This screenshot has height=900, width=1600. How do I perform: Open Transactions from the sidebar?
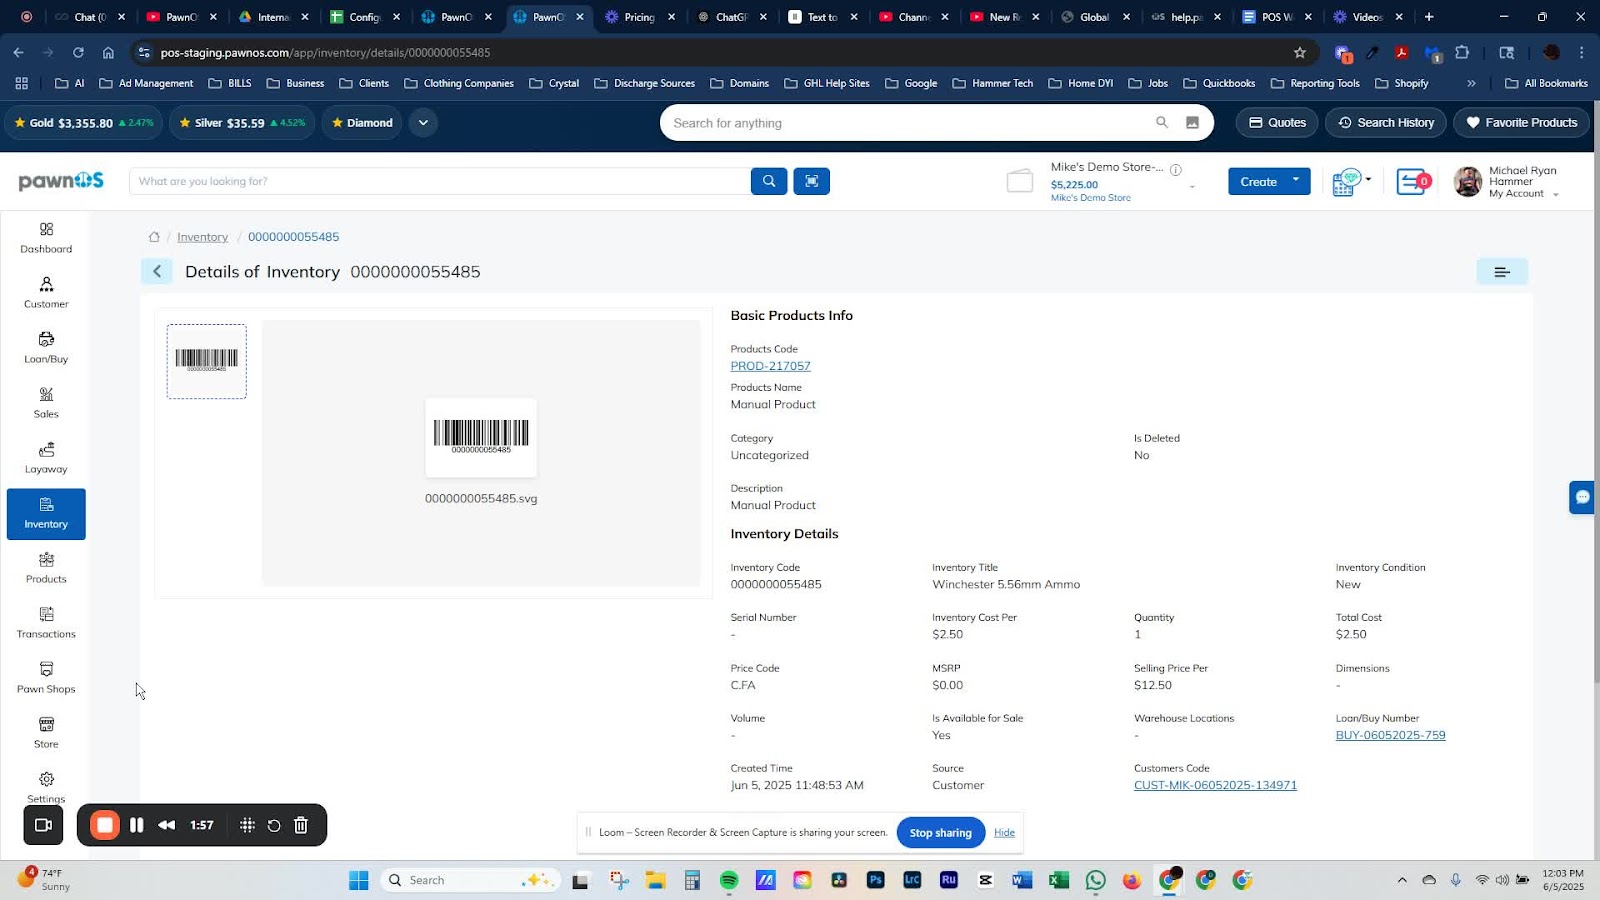point(46,623)
